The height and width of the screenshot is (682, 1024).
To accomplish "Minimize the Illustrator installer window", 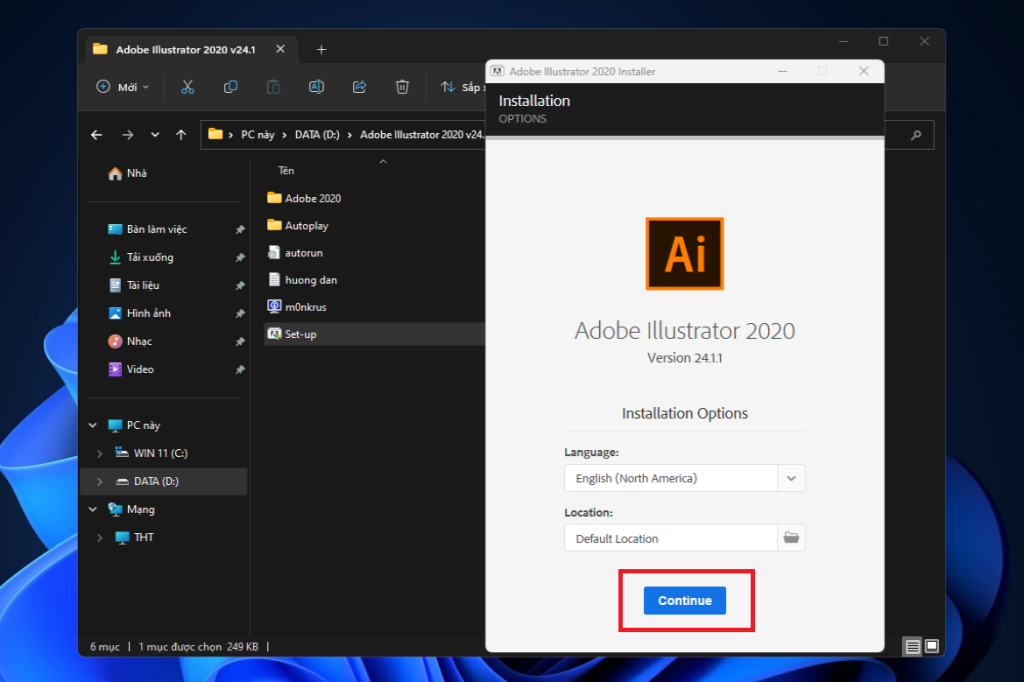I will point(782,71).
